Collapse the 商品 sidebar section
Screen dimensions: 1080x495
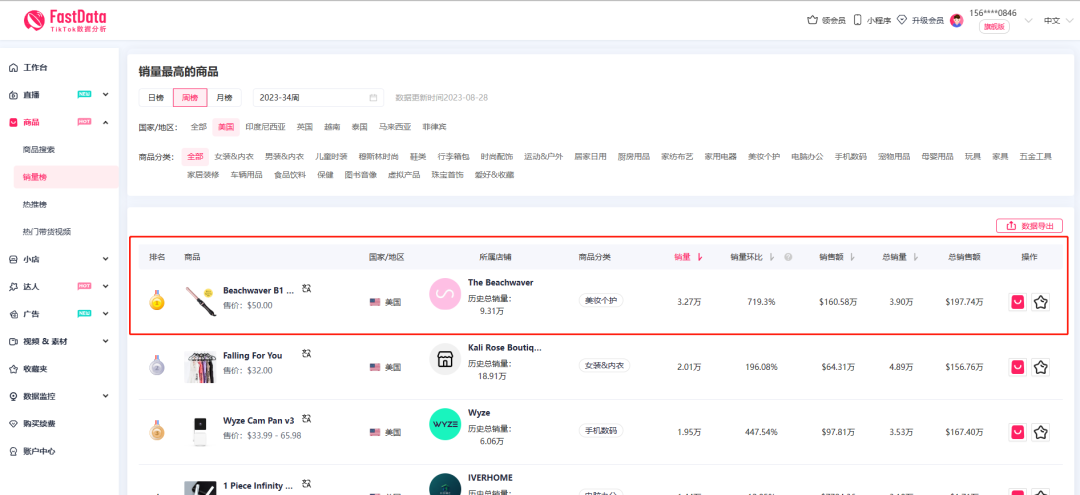(x=106, y=122)
